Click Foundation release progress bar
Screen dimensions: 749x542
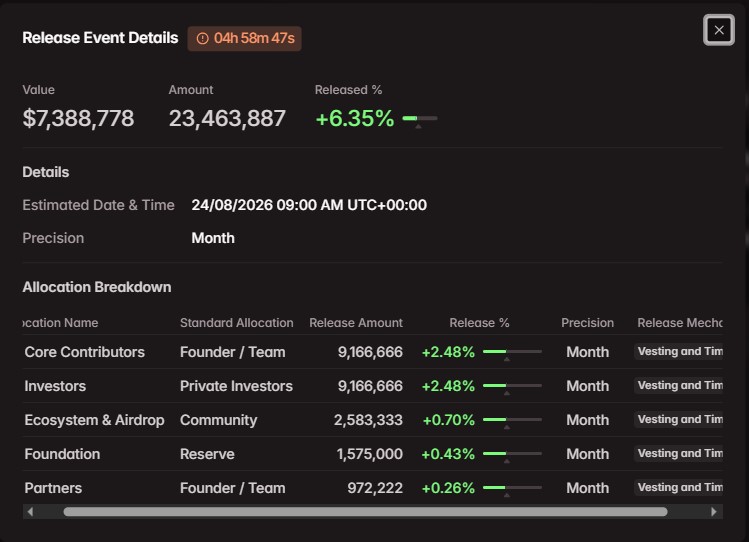point(512,453)
